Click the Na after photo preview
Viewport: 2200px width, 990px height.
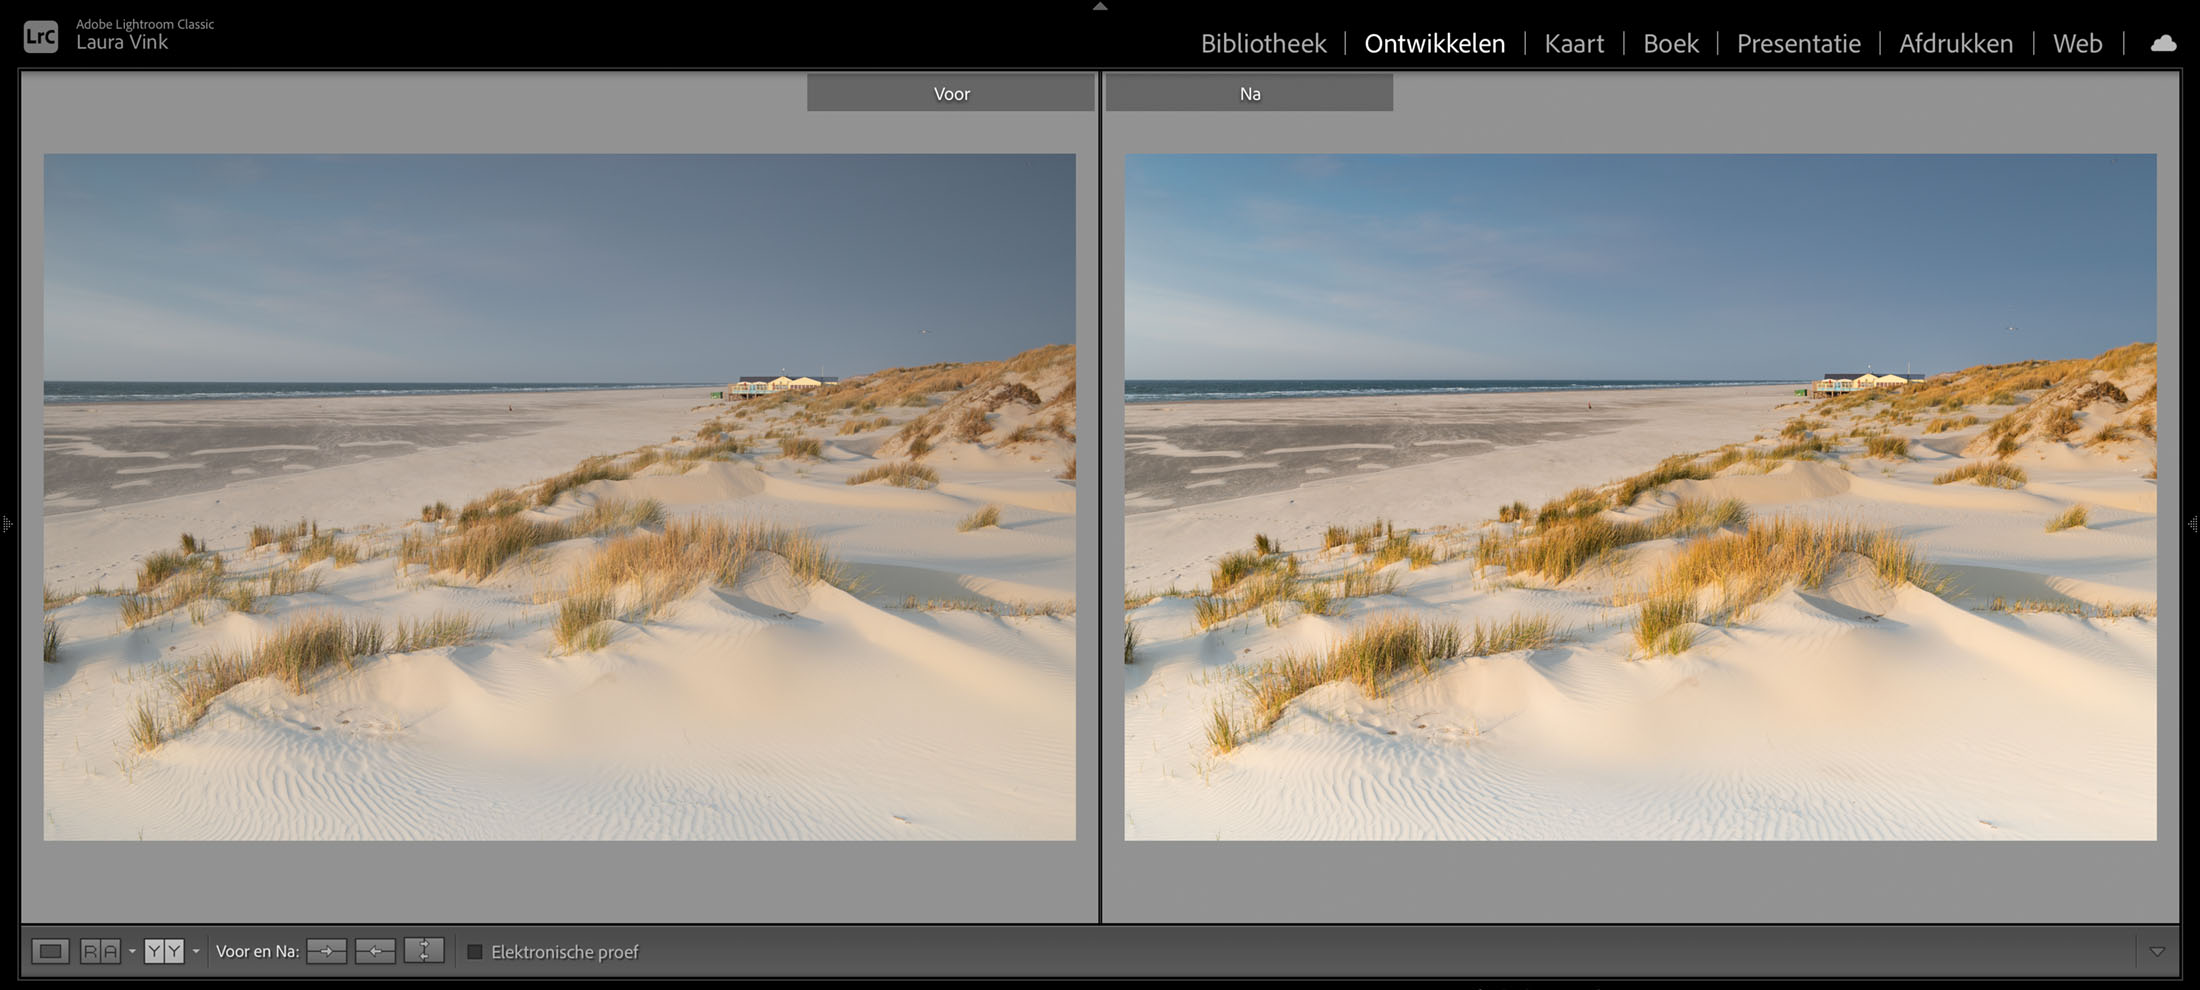pos(1640,497)
